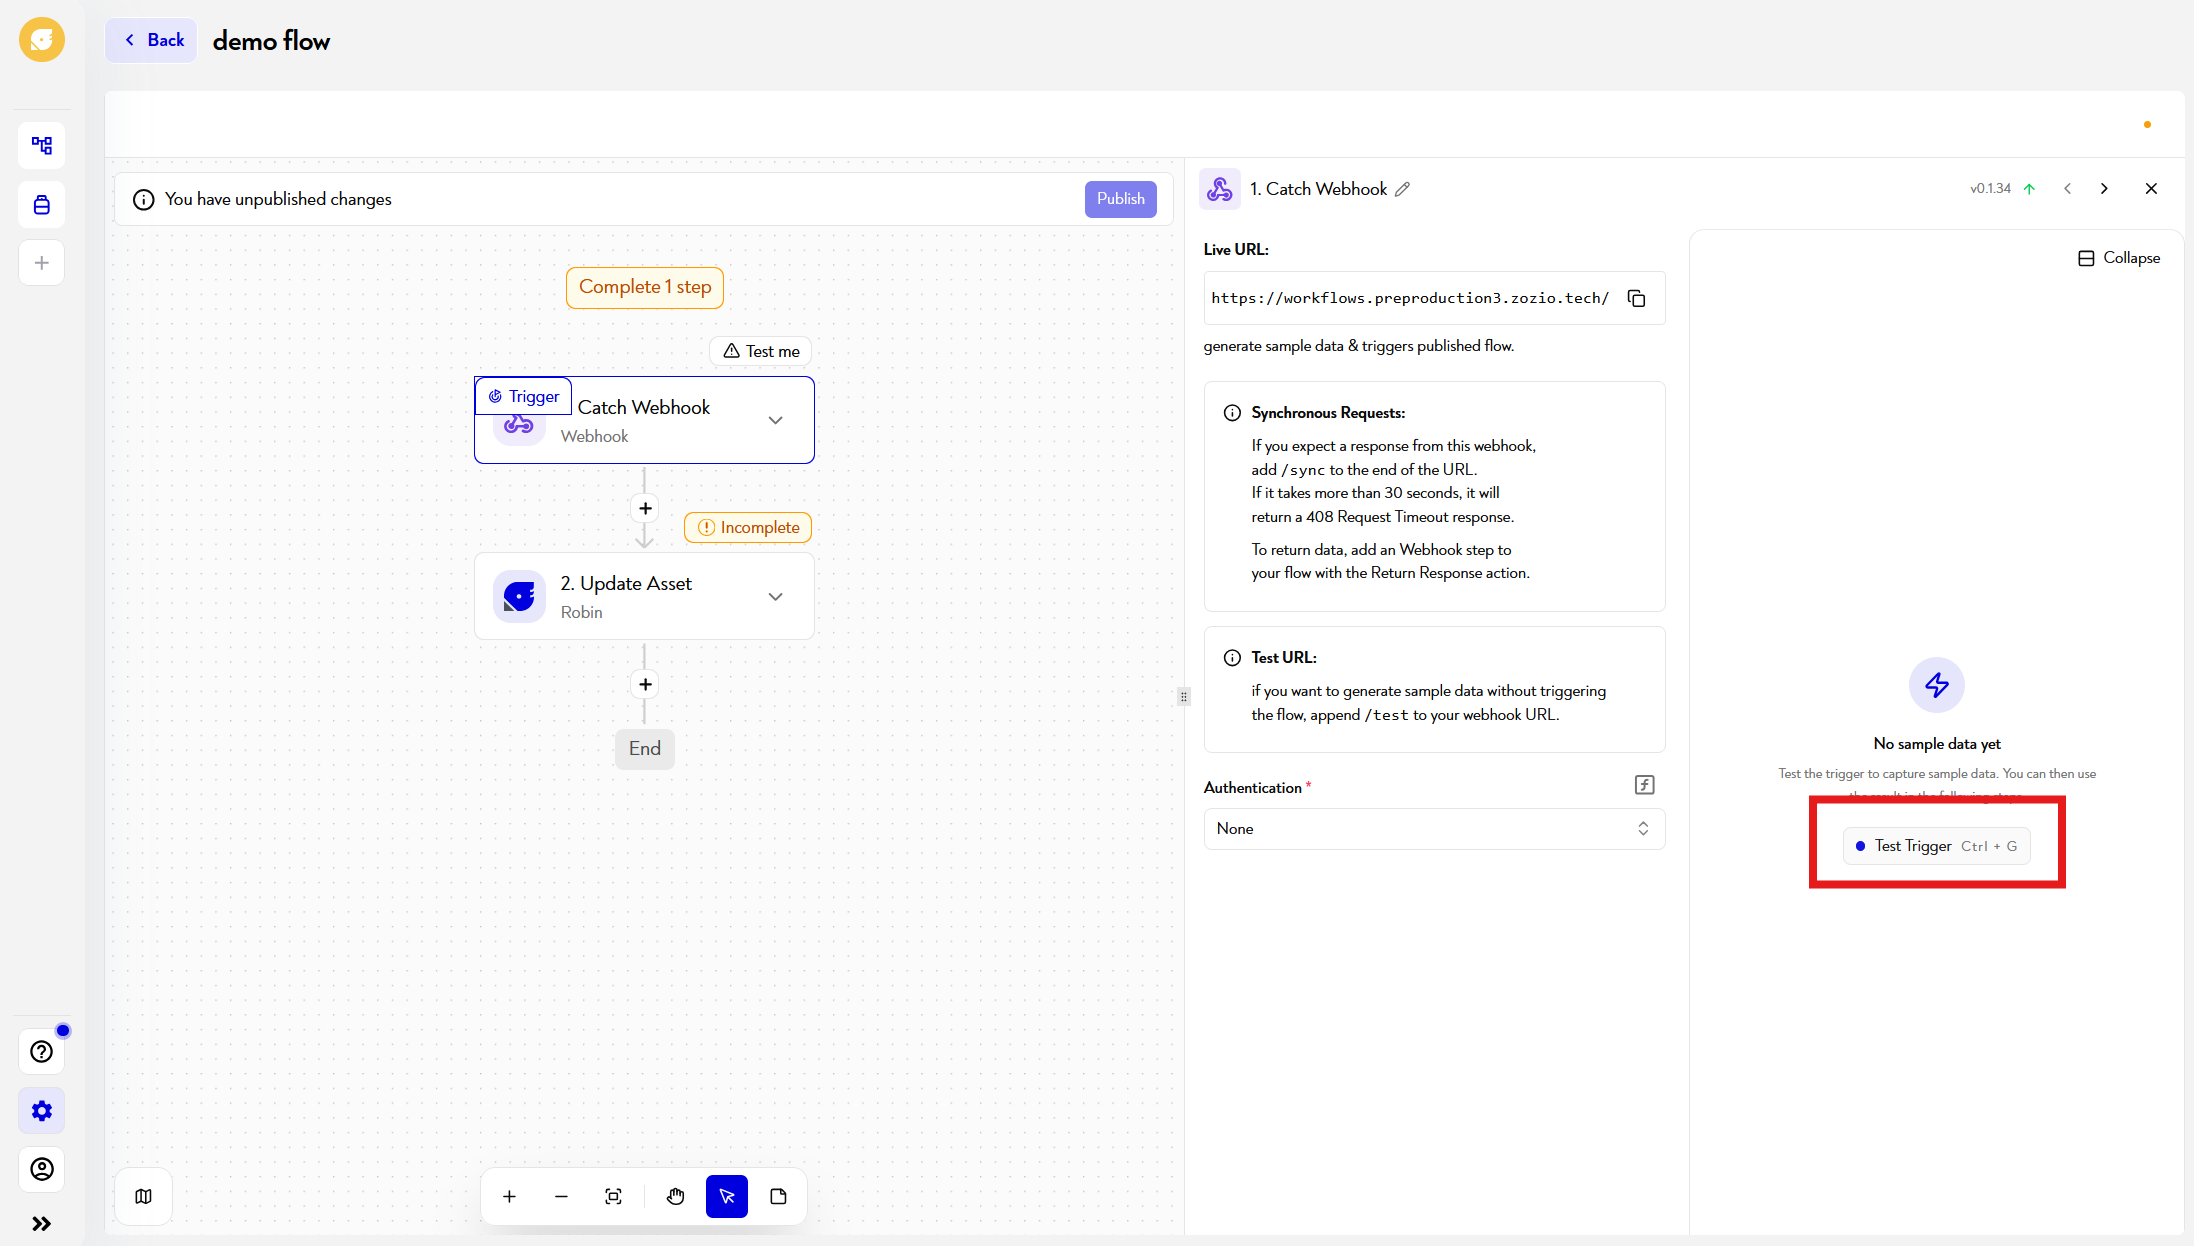Viewport: 2194px width, 1246px height.
Task: Click the Complete 1 step badge
Action: (645, 287)
